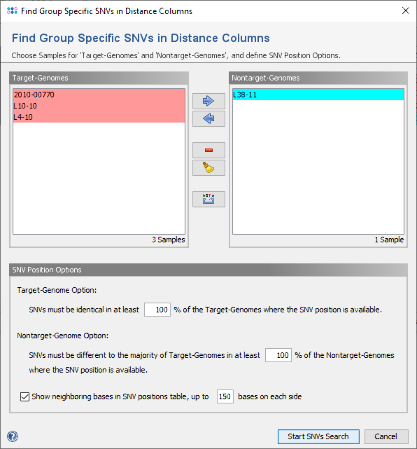Select sample L10-10 in Target-Genomes

99,106
